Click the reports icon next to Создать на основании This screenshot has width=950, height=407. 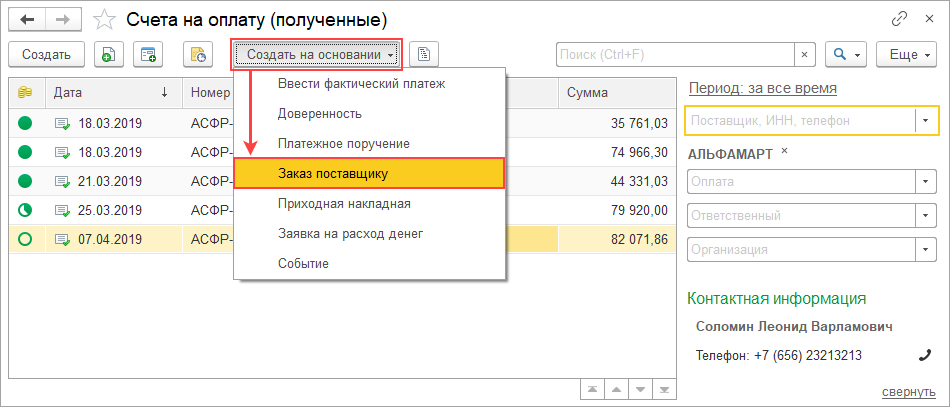[425, 54]
